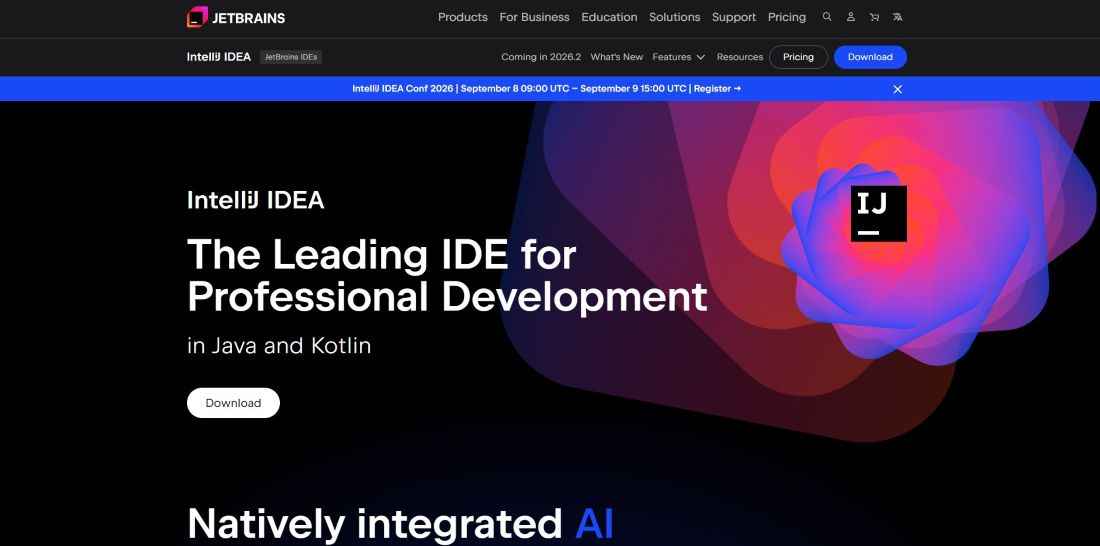Open the Solutions menu
The width and height of the screenshot is (1100, 546).
[674, 17]
